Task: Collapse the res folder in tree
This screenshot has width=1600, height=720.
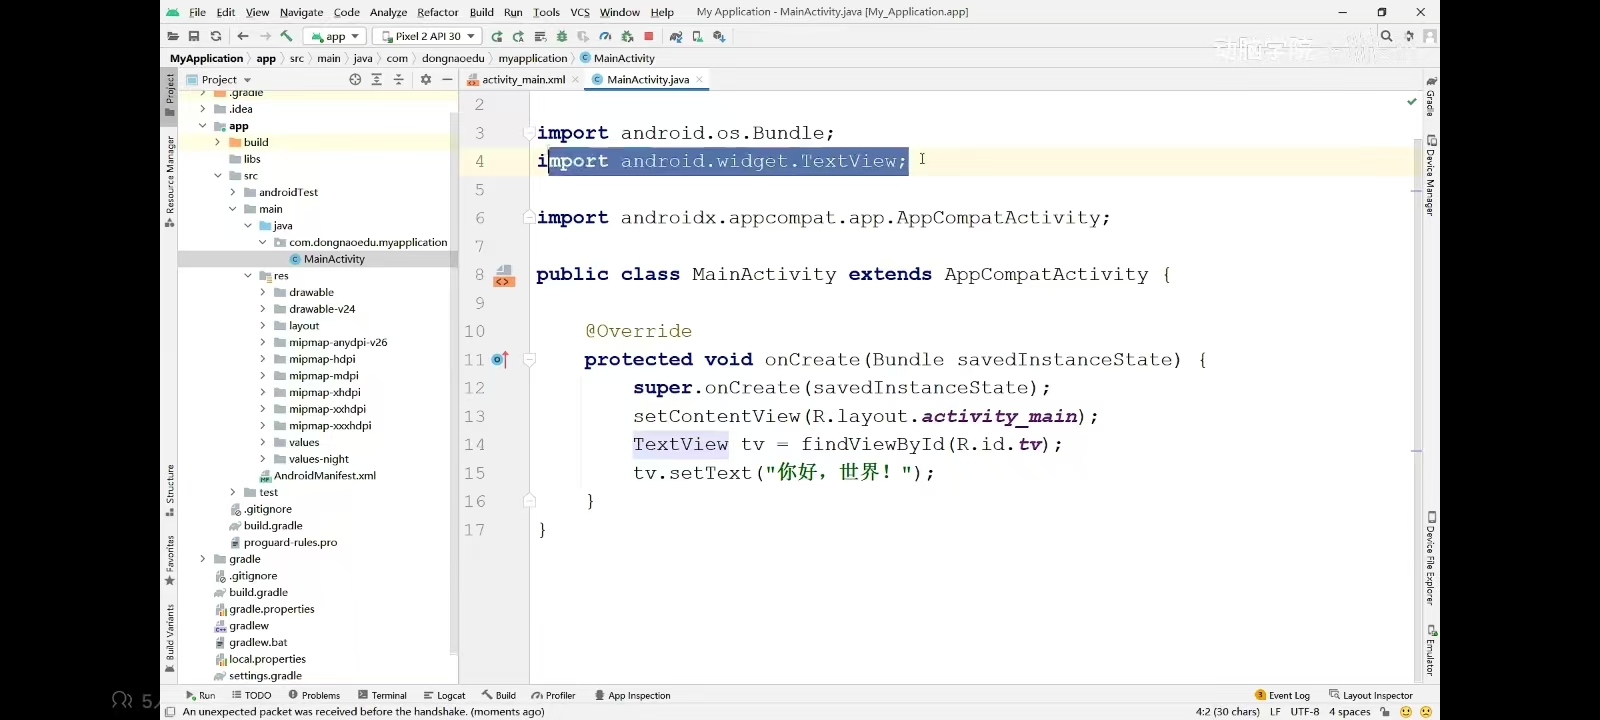Action: pyautogui.click(x=248, y=276)
